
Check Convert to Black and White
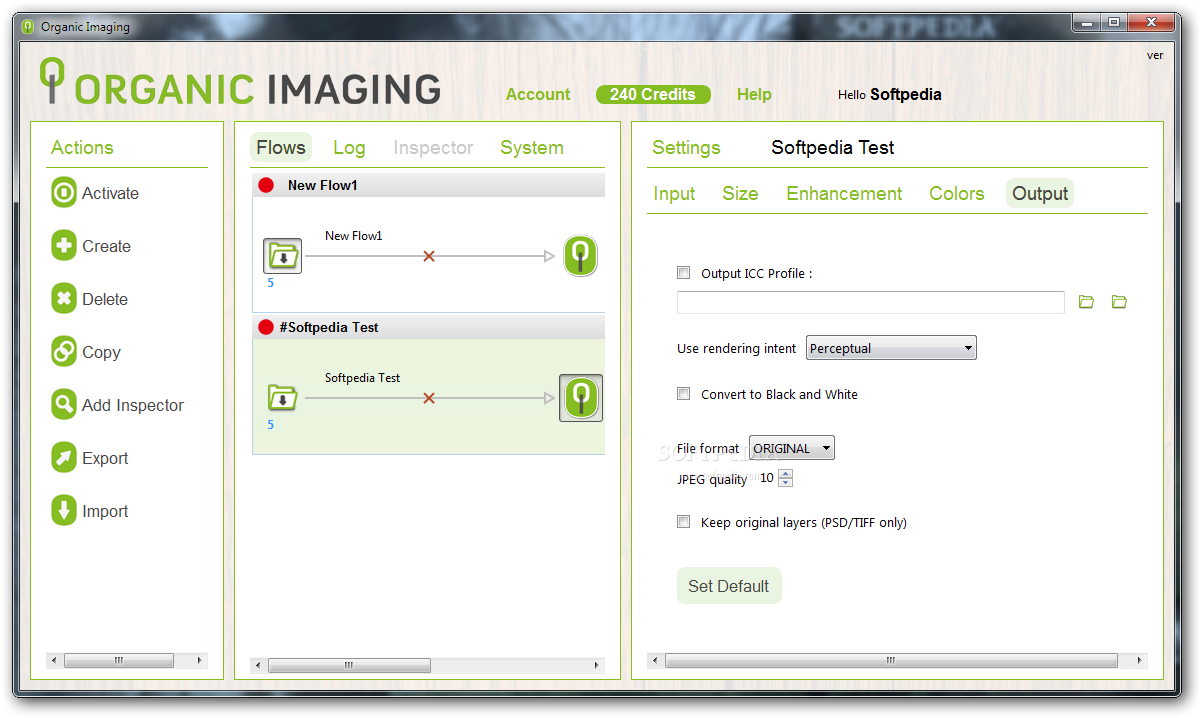(684, 394)
